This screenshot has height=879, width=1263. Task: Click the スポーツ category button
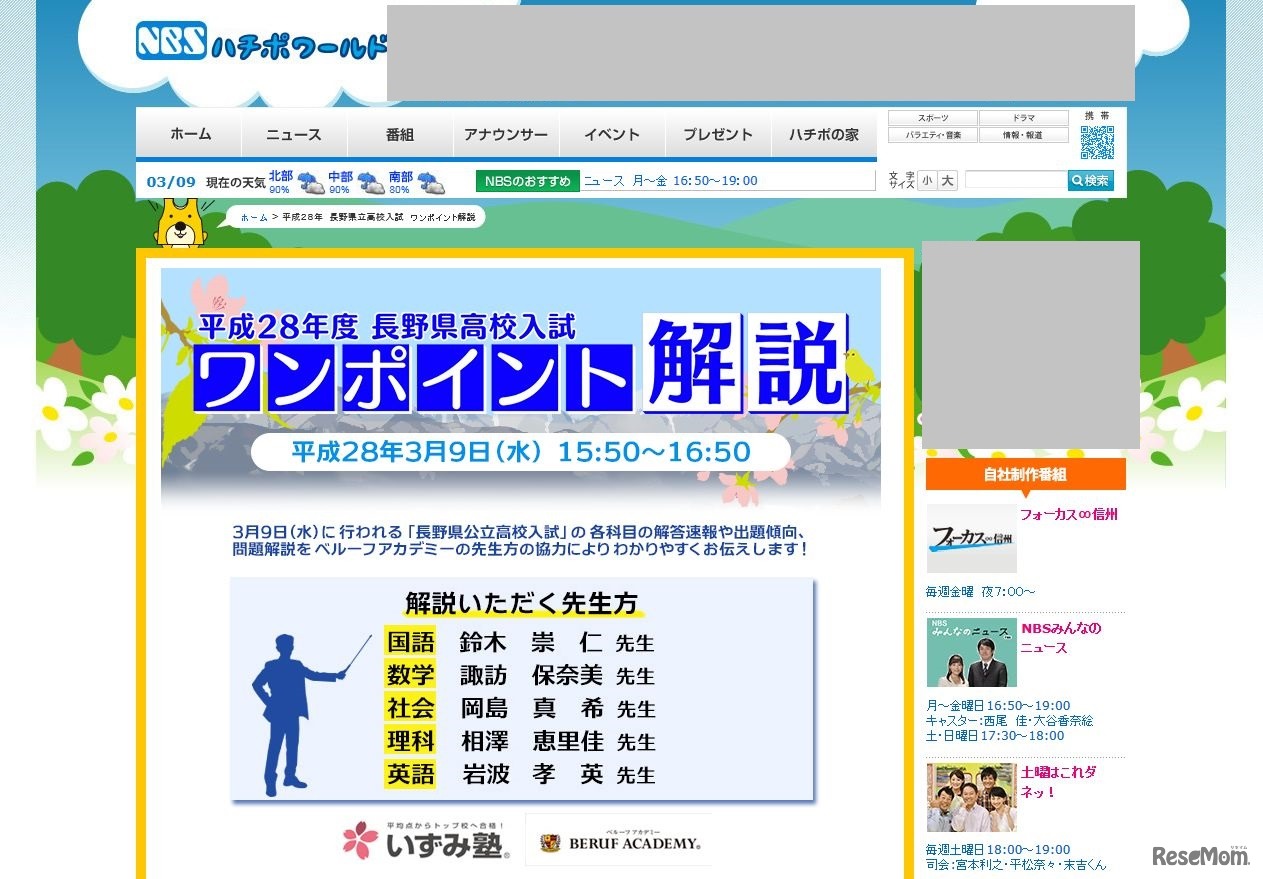(930, 117)
